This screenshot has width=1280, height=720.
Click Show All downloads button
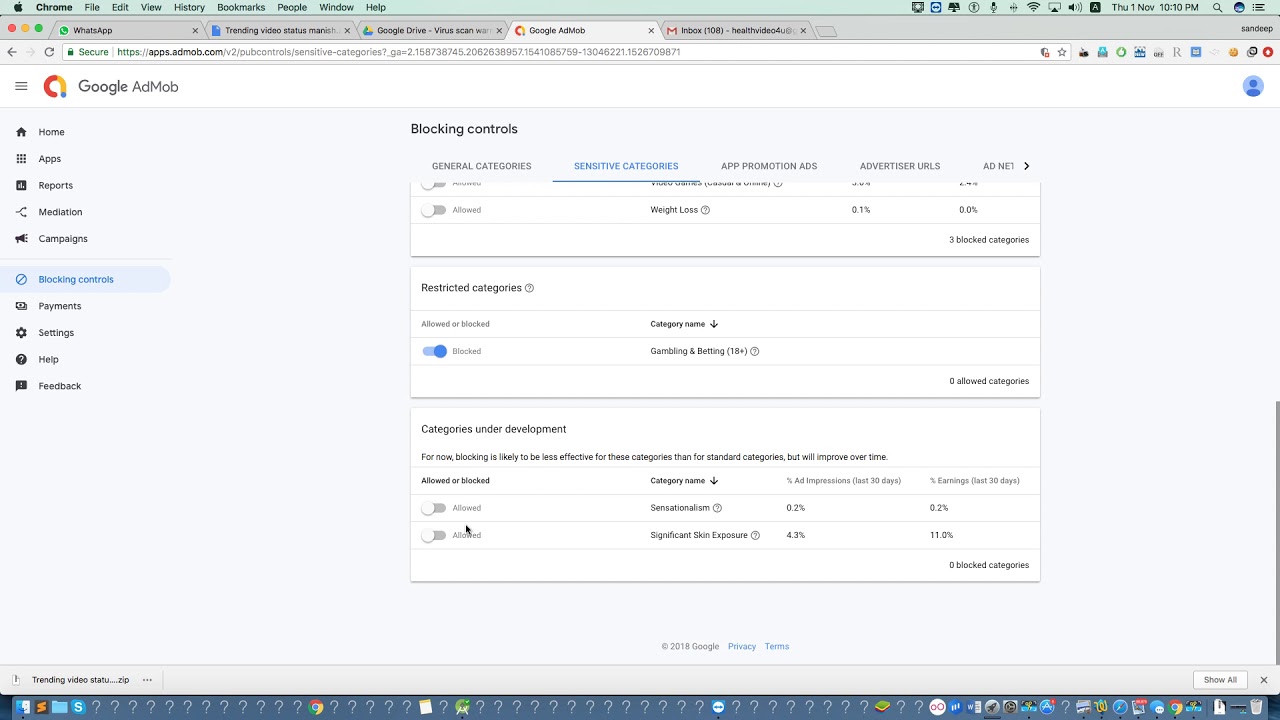(1220, 680)
